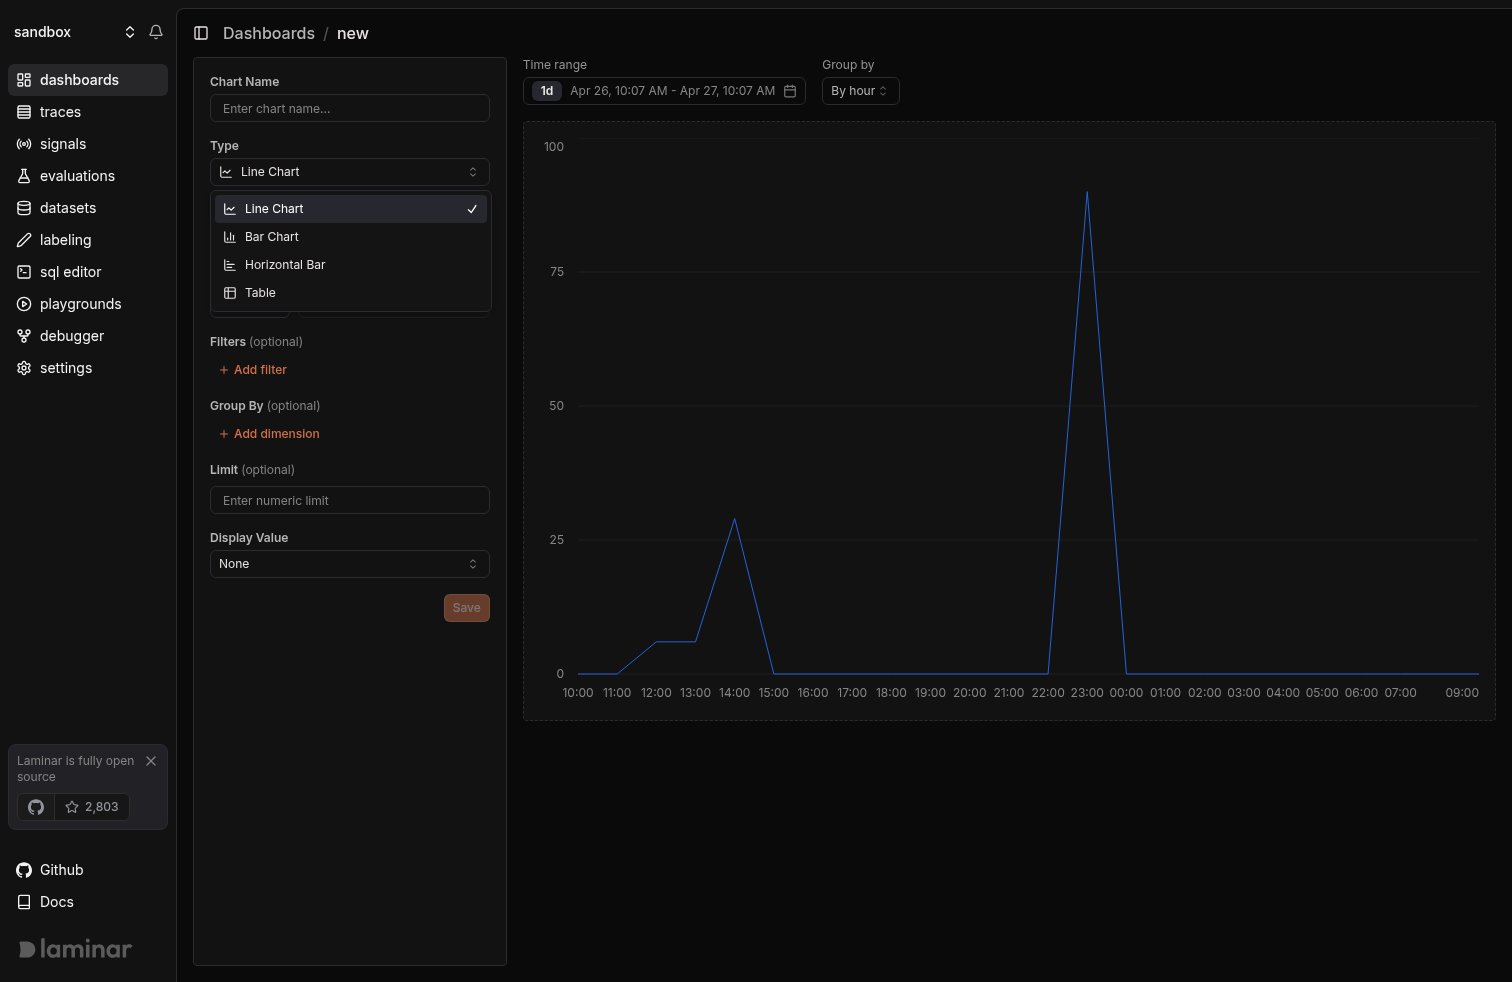Click the calendar icon in time range
This screenshot has width=1512, height=982.
pos(790,91)
